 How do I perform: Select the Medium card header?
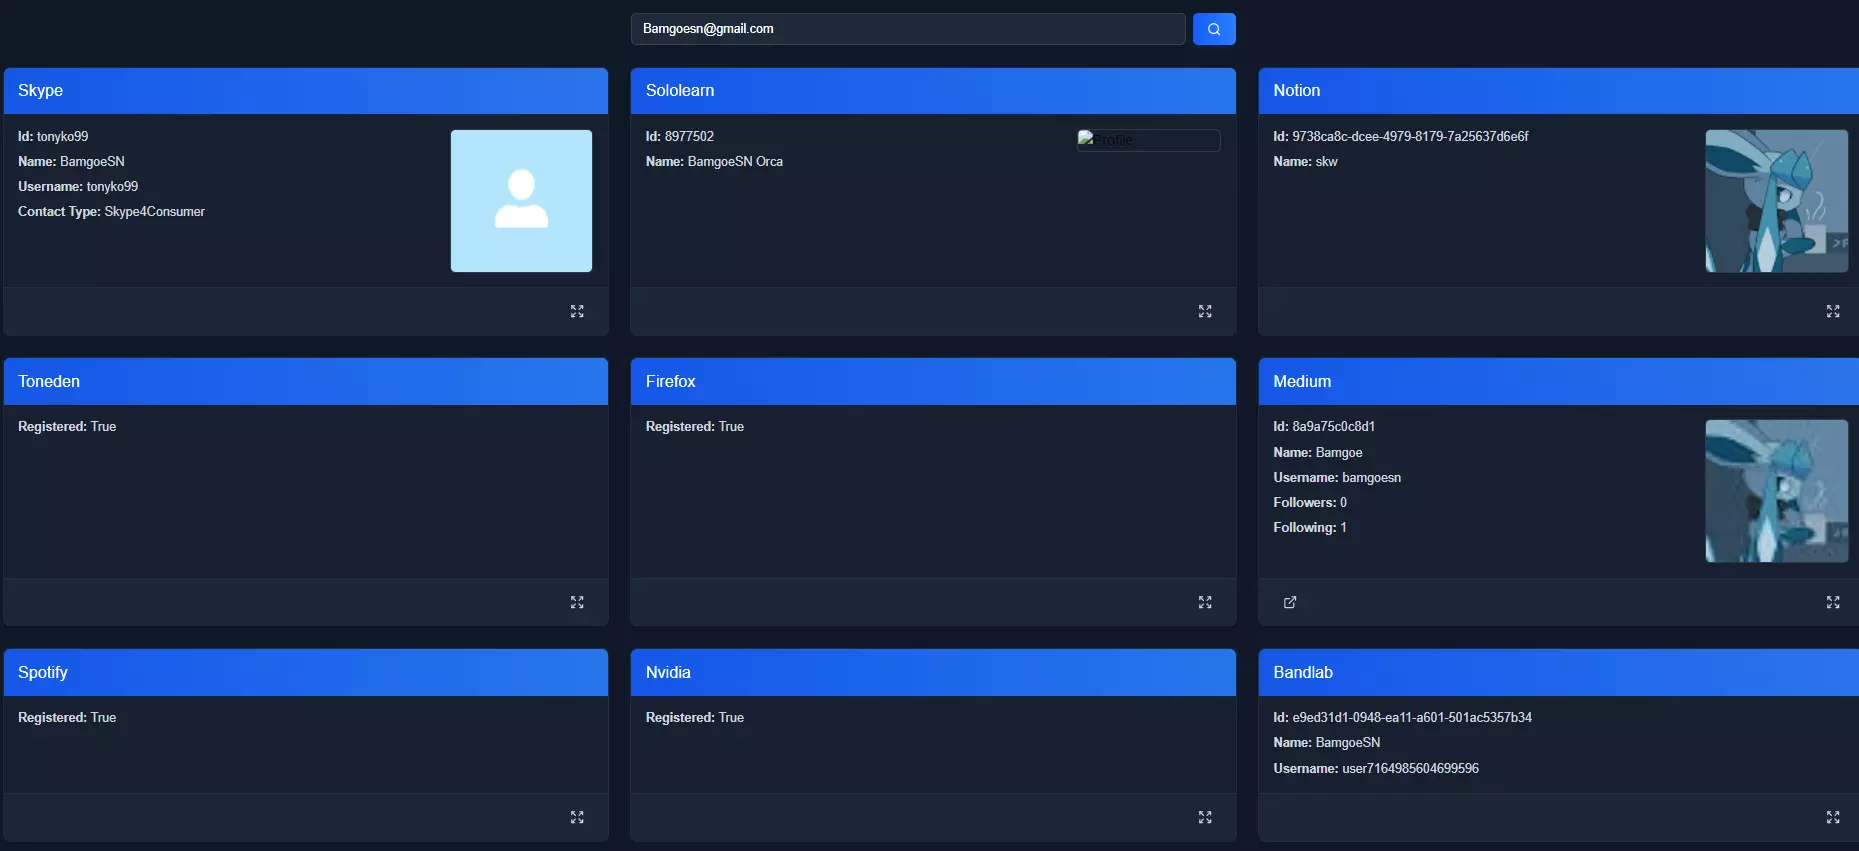(x=1559, y=382)
